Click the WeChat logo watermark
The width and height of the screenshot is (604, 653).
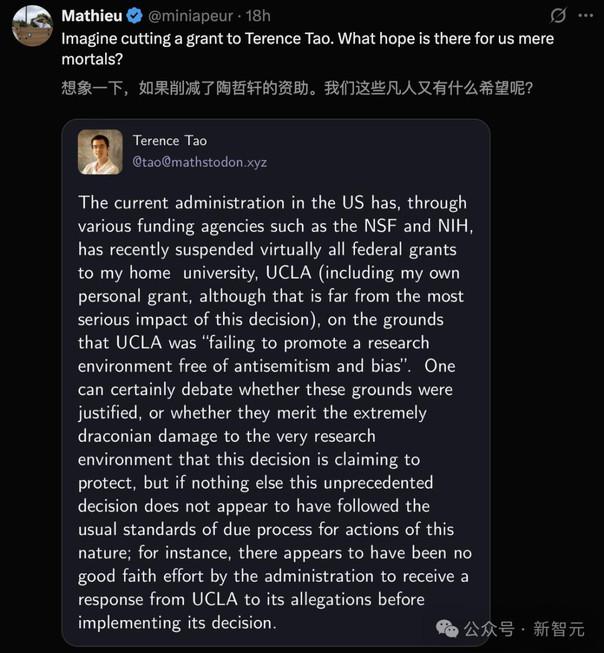[447, 628]
